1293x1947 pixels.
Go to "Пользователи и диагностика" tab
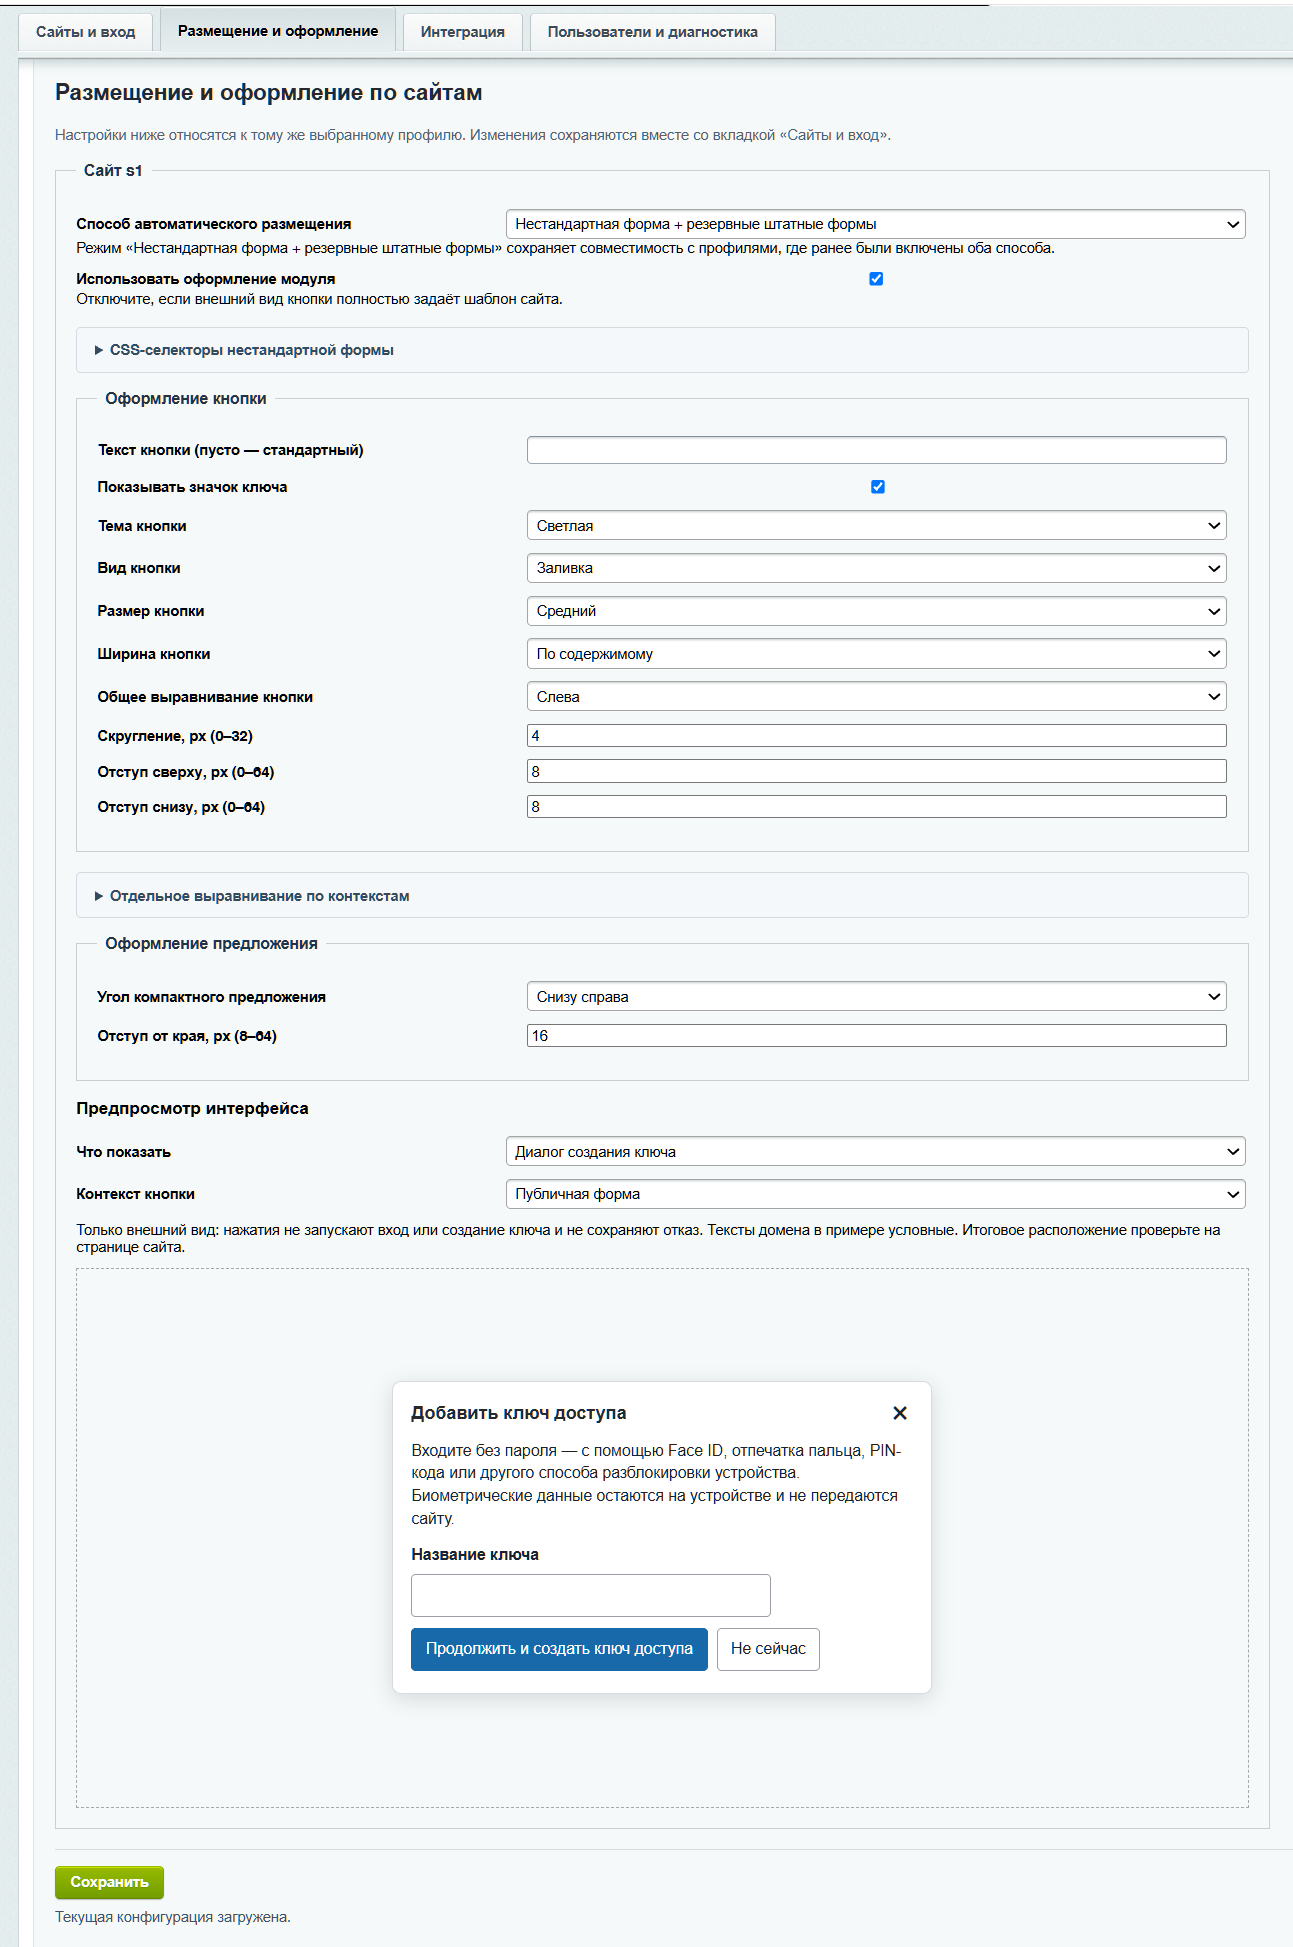(x=653, y=32)
